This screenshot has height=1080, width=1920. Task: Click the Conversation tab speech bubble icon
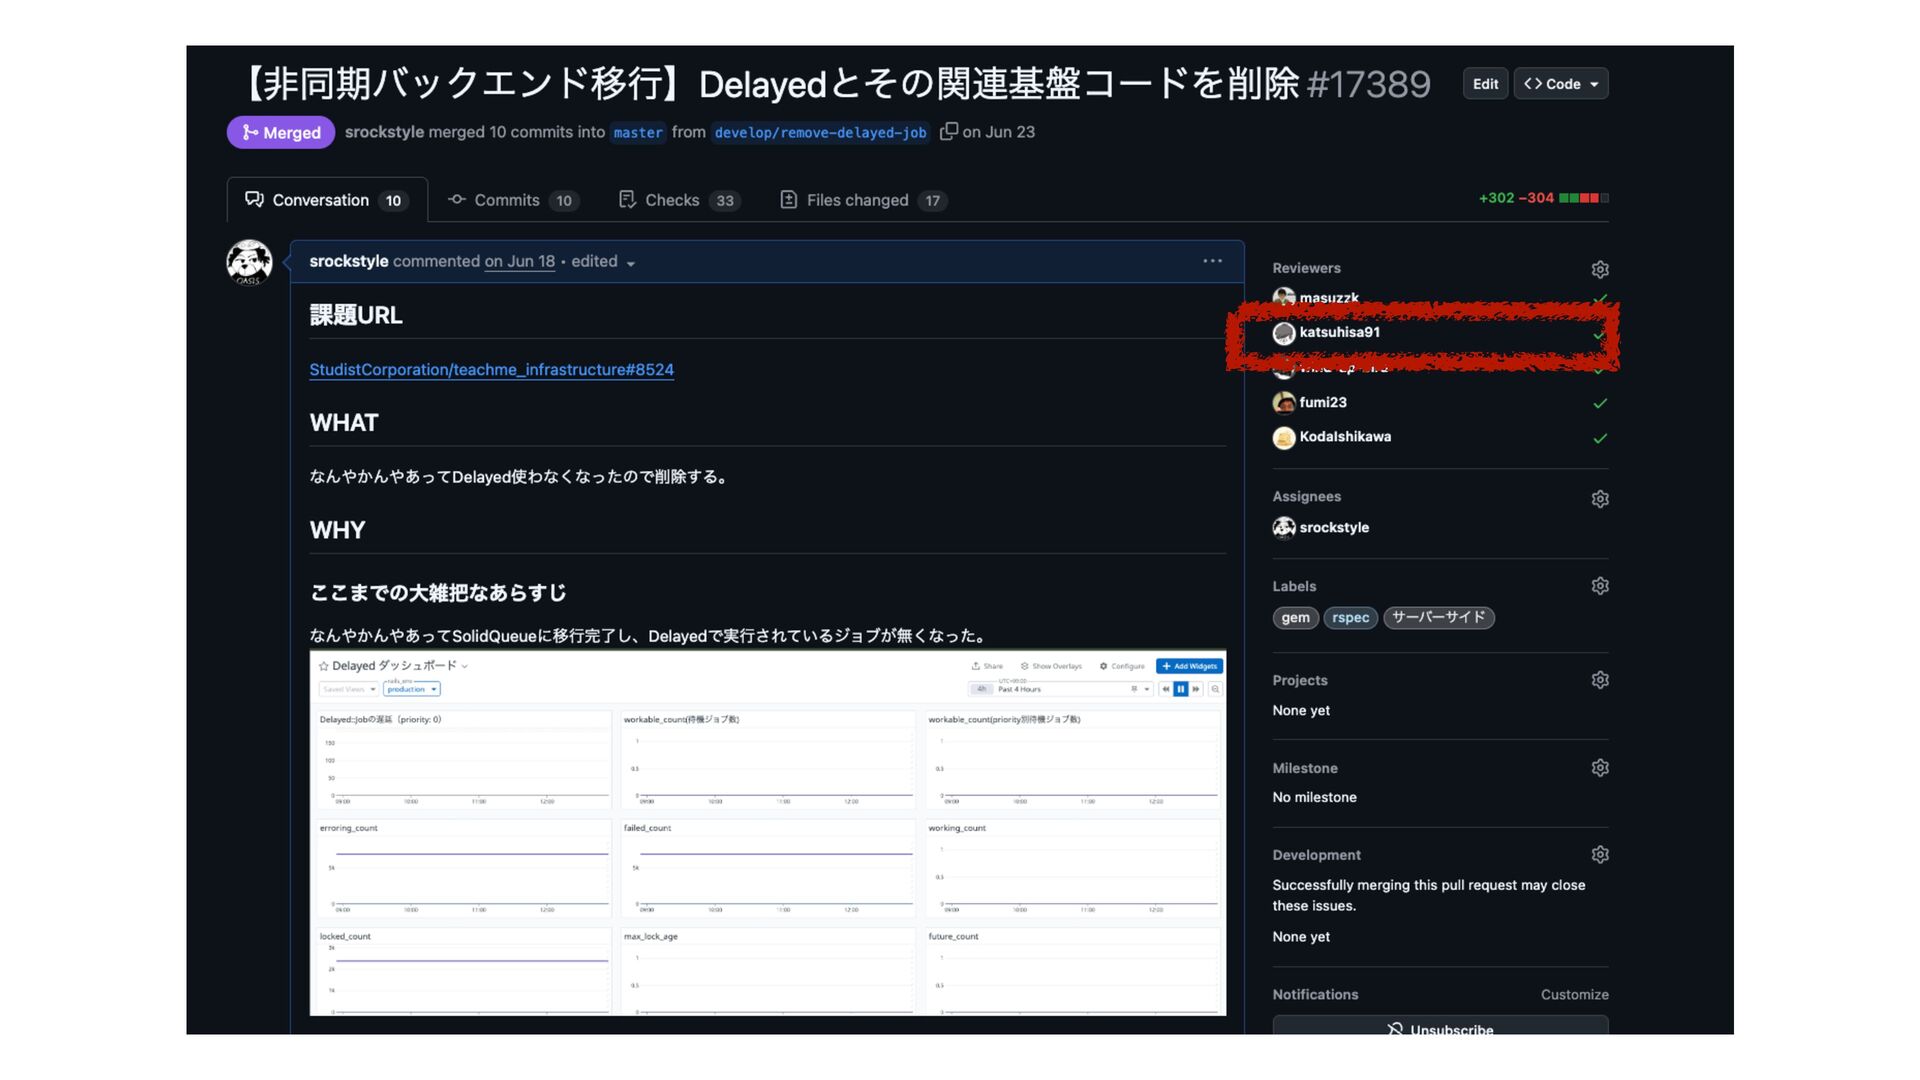(254, 200)
